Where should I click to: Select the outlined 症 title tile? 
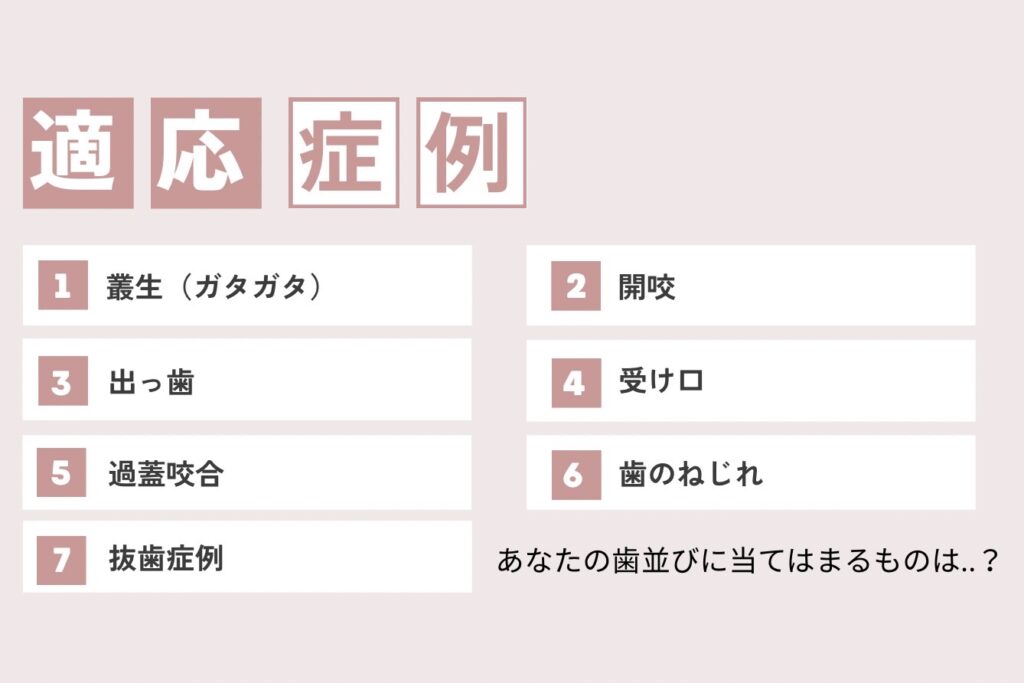343,153
